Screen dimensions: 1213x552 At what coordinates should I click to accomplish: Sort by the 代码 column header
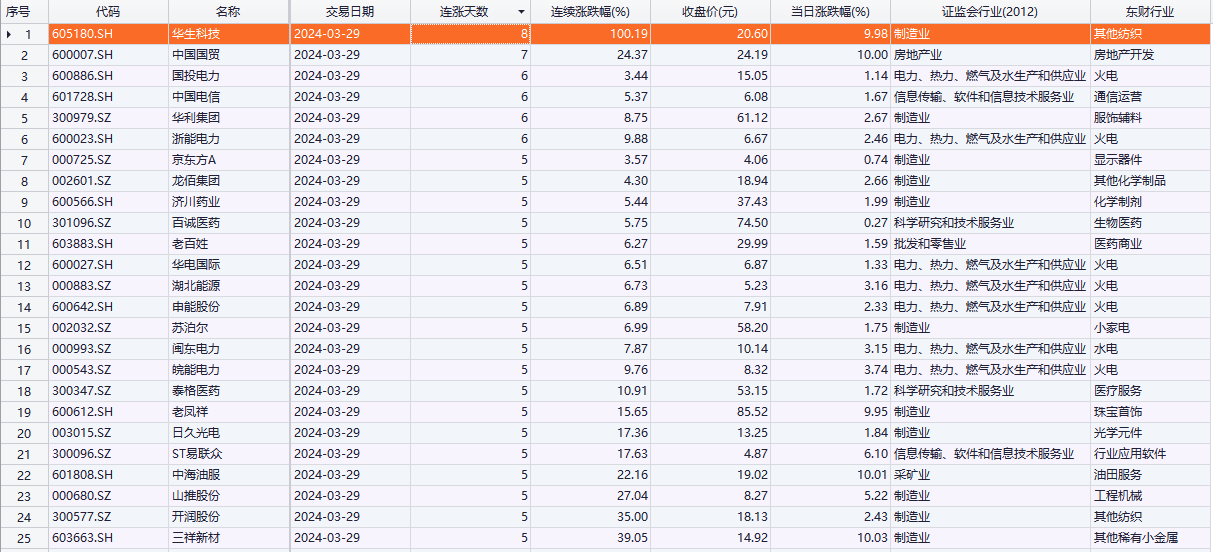click(108, 12)
